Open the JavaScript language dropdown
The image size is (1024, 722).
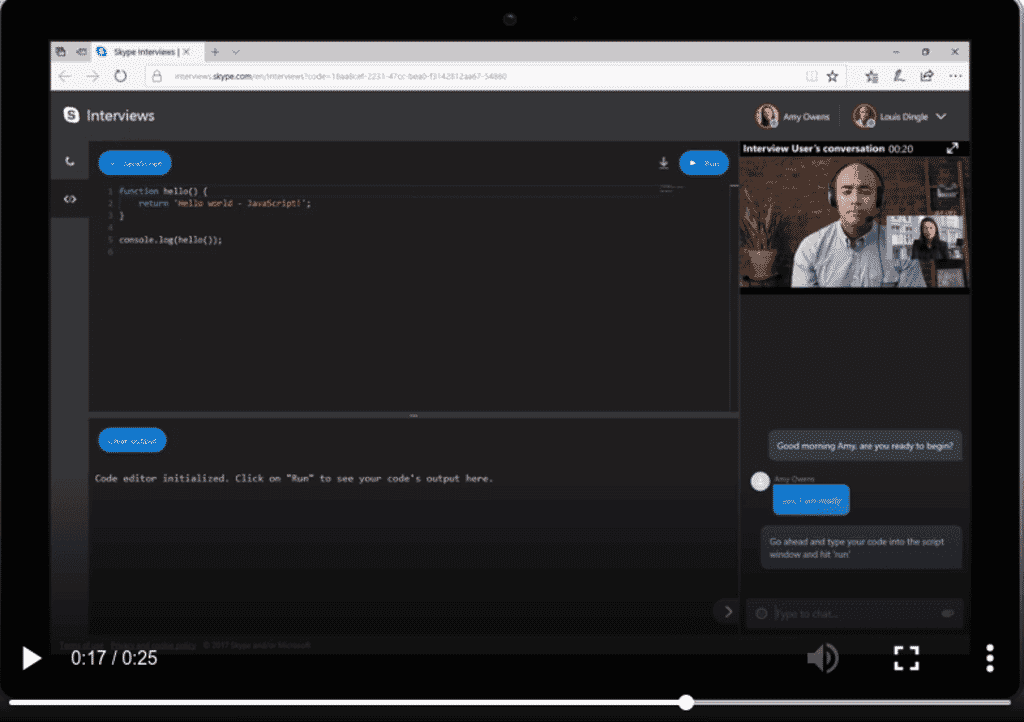pos(135,163)
